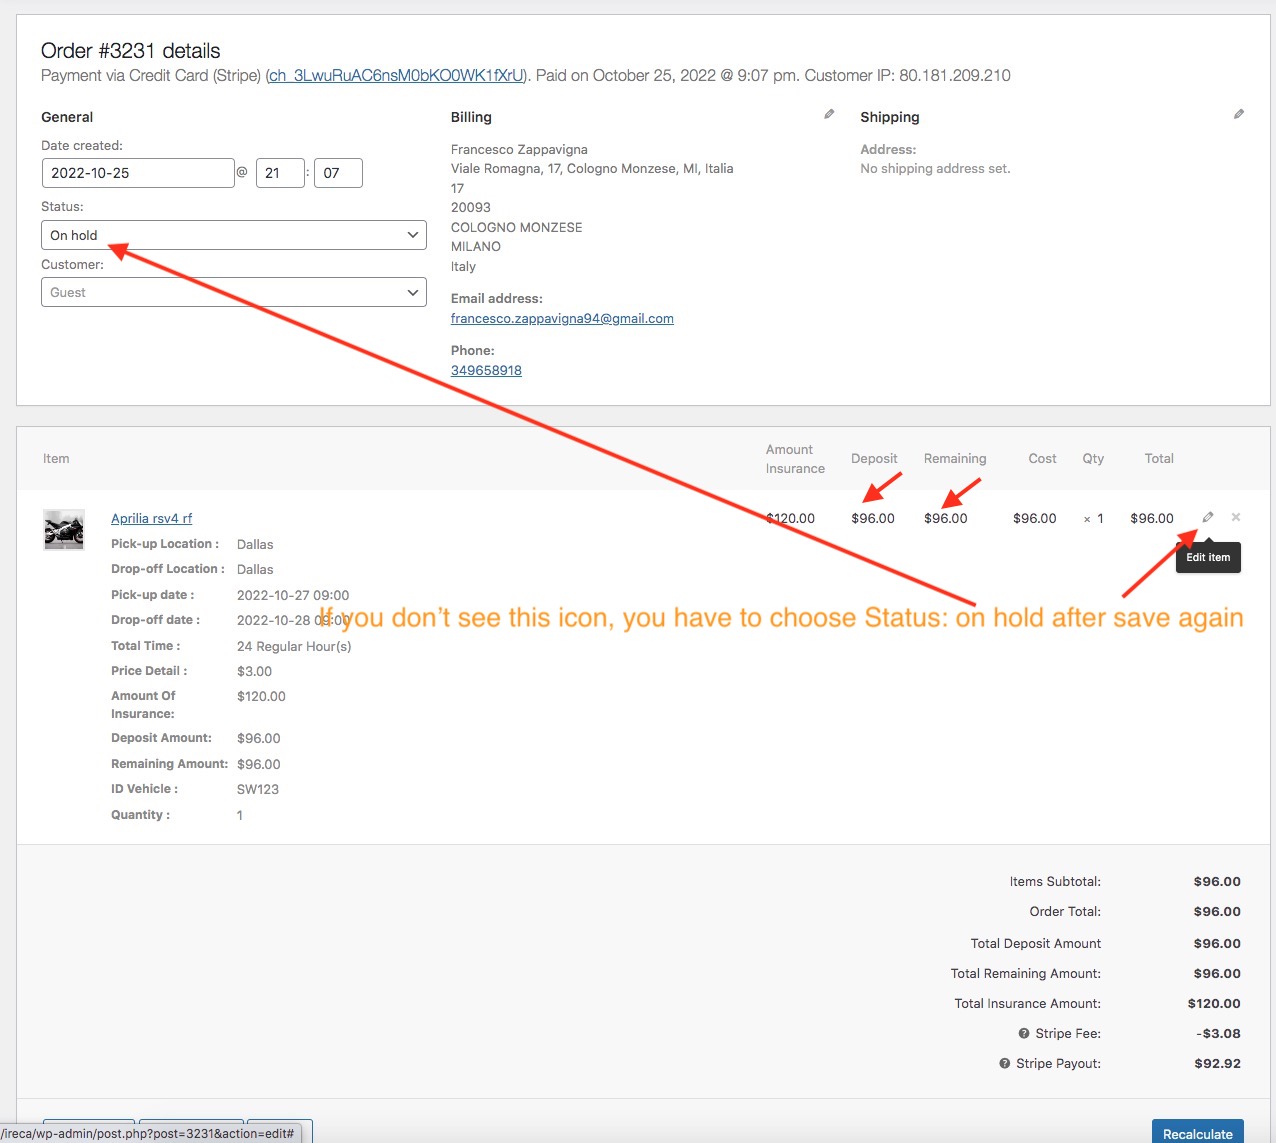Open the Aprilia rsv4 rf product link
Viewport: 1276px width, 1143px height.
[x=151, y=518]
